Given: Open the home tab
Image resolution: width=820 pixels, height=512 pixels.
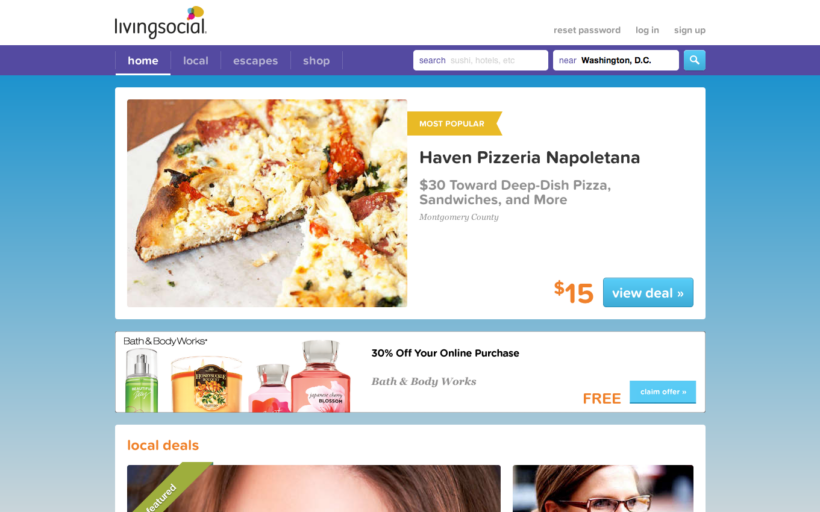Looking at the screenshot, I should click(143, 61).
